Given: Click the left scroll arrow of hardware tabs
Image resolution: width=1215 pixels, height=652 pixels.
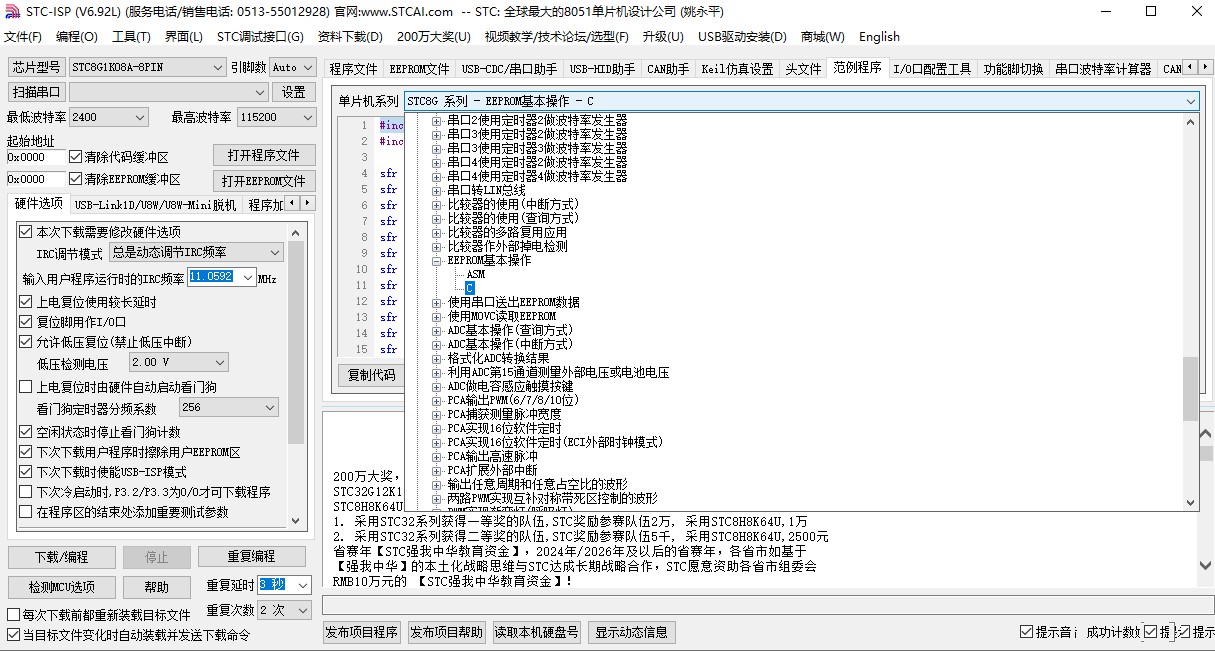Looking at the screenshot, I should (292, 204).
